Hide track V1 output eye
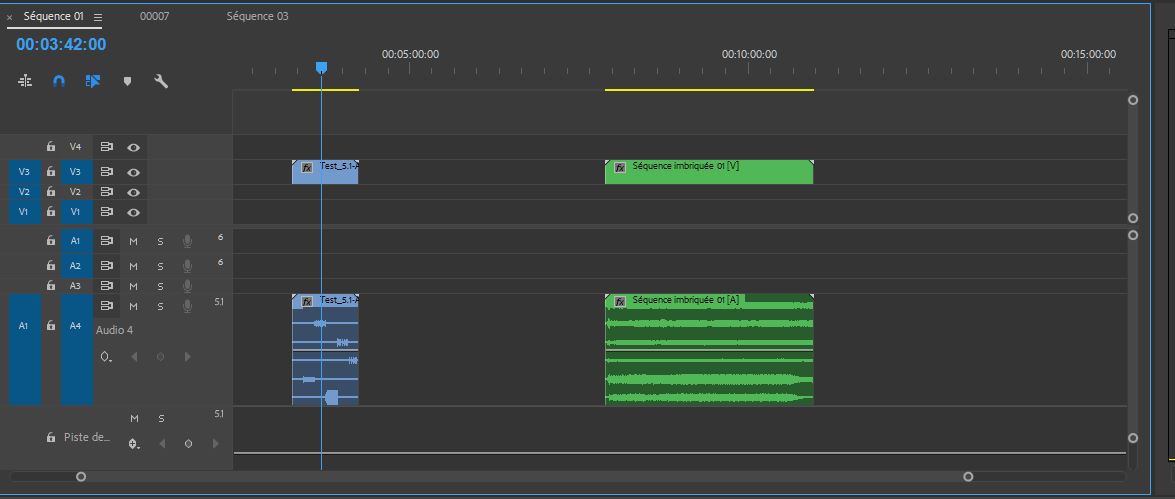This screenshot has height=499, width=1175. (x=133, y=213)
